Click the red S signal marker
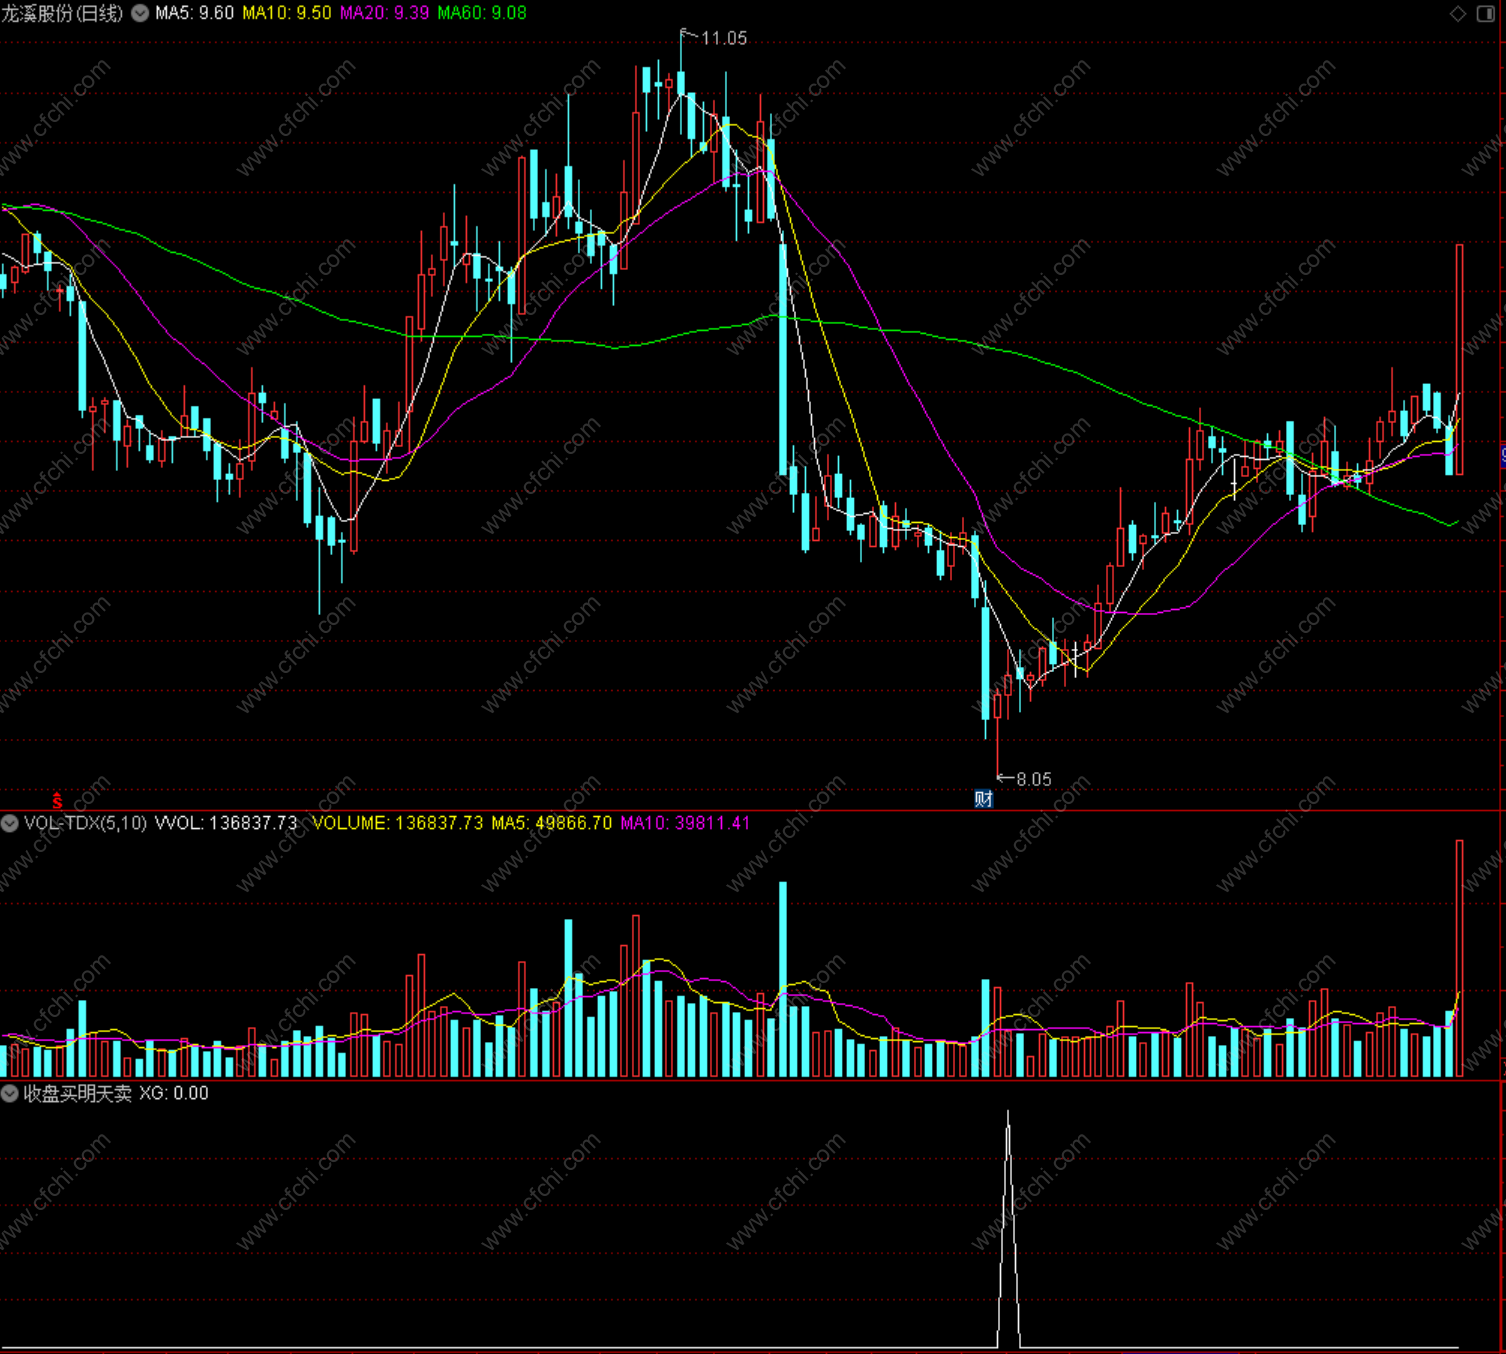The width and height of the screenshot is (1506, 1354). (x=57, y=801)
